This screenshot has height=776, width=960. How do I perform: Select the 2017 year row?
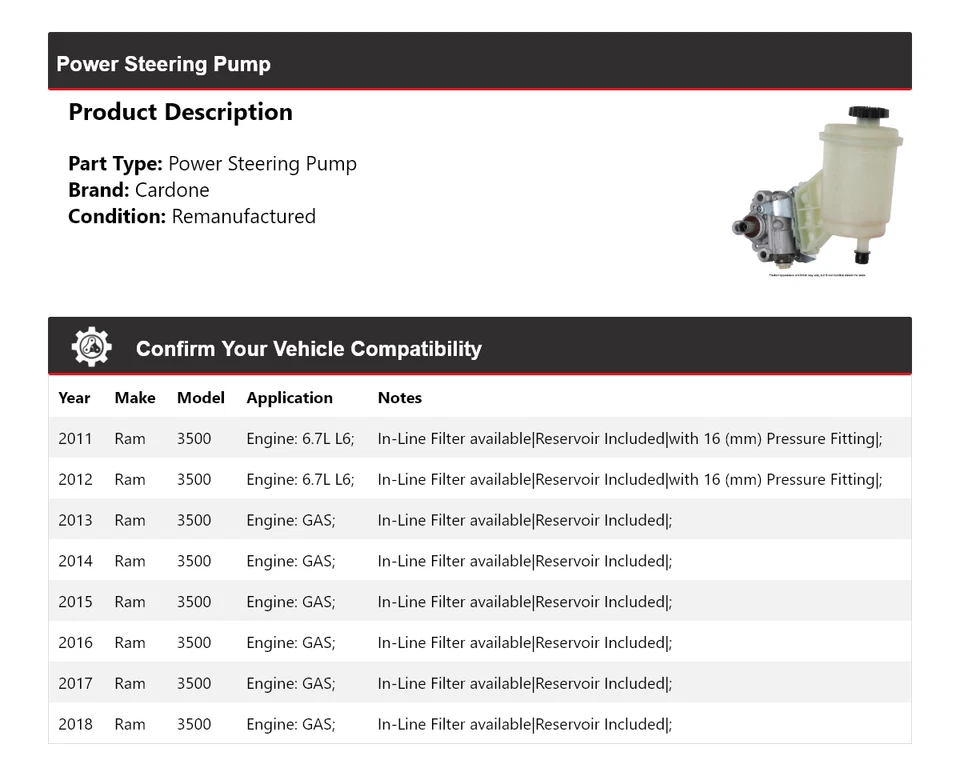pos(75,684)
